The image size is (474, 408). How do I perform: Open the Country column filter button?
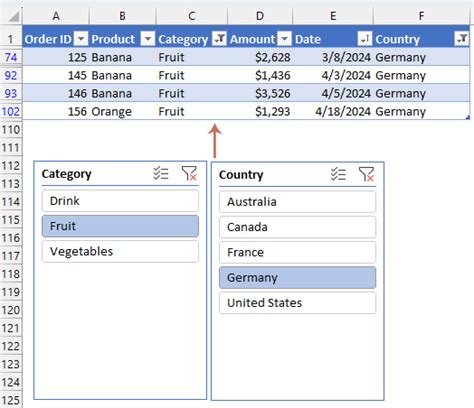(462, 39)
